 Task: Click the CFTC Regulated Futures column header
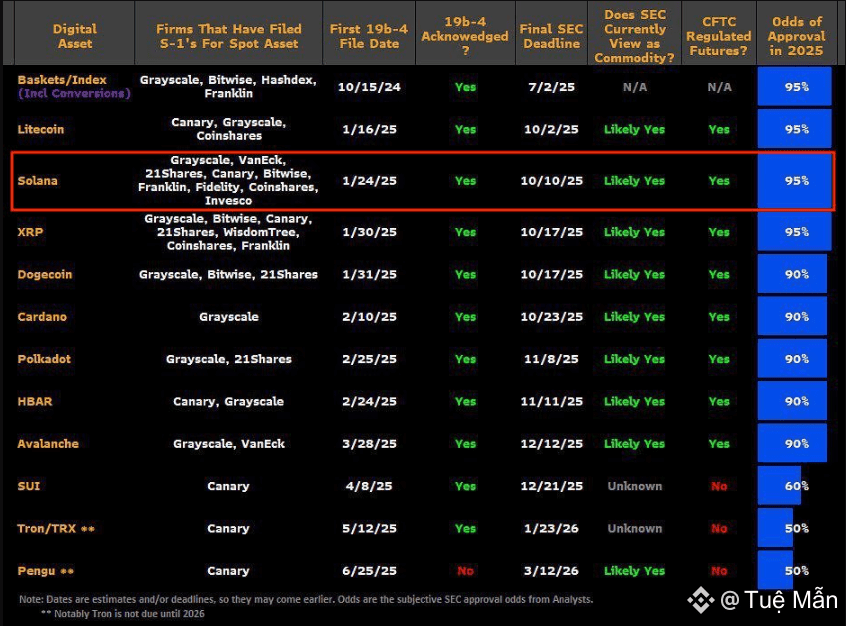719,36
